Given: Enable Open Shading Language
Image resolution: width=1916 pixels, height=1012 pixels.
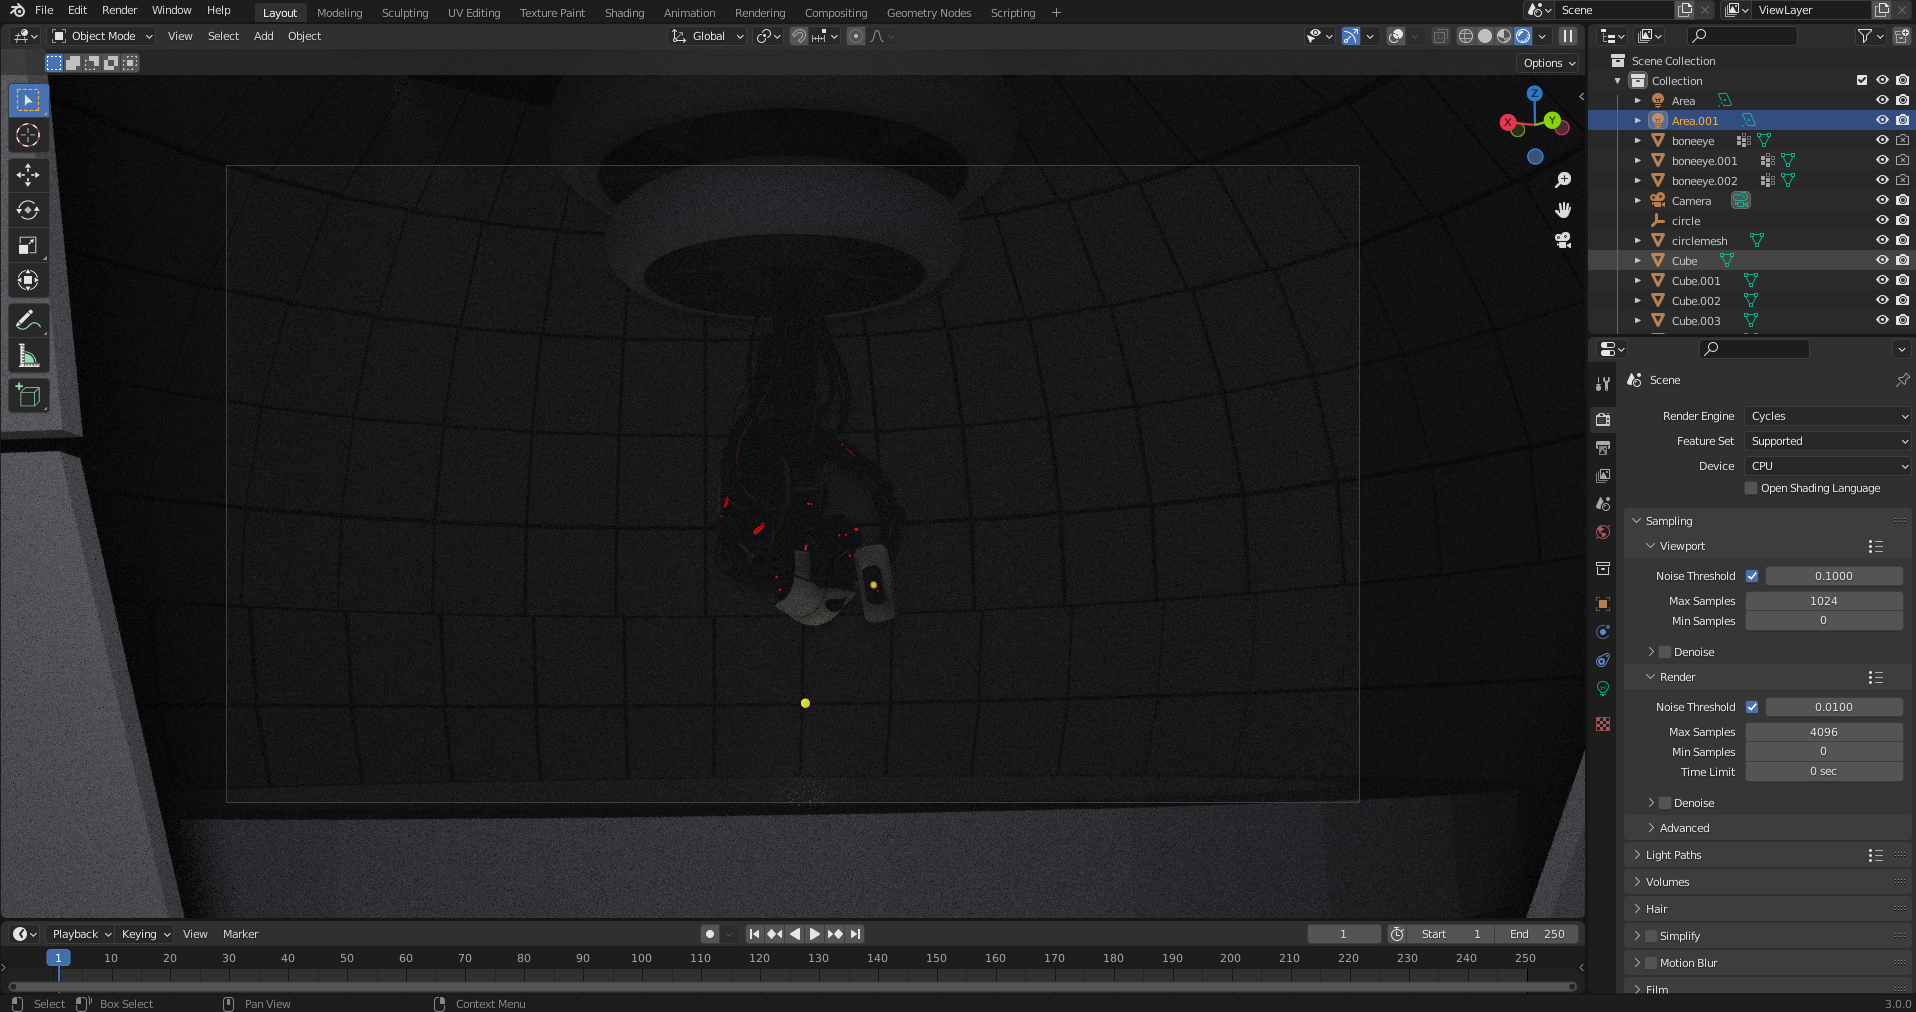Looking at the screenshot, I should (1751, 488).
